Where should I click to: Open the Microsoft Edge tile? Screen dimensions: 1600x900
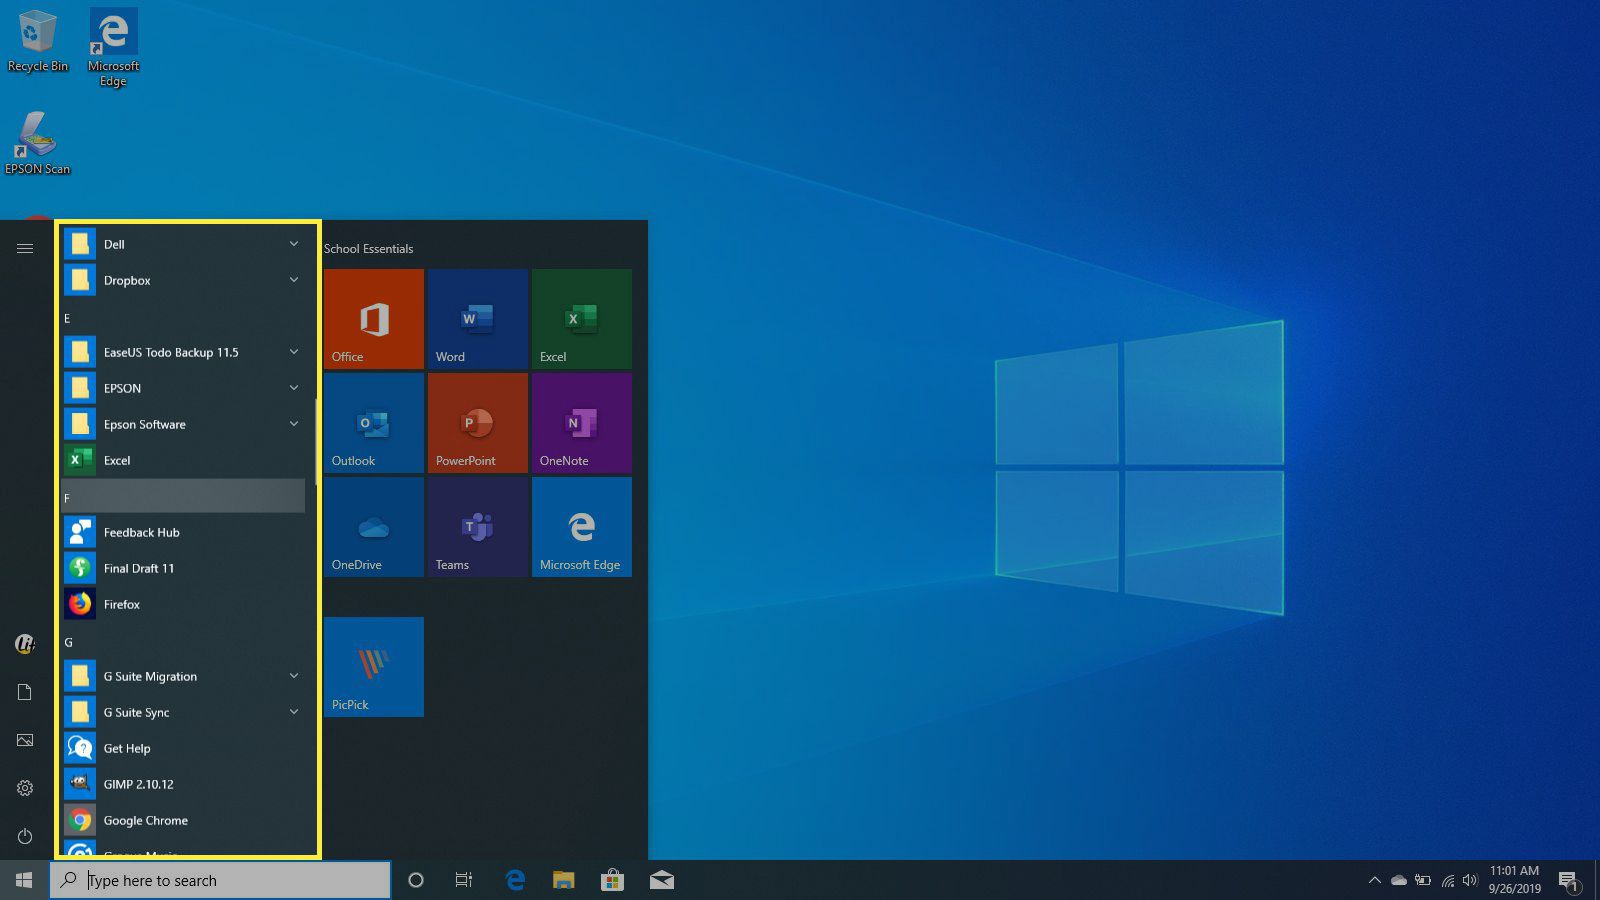[x=582, y=527]
